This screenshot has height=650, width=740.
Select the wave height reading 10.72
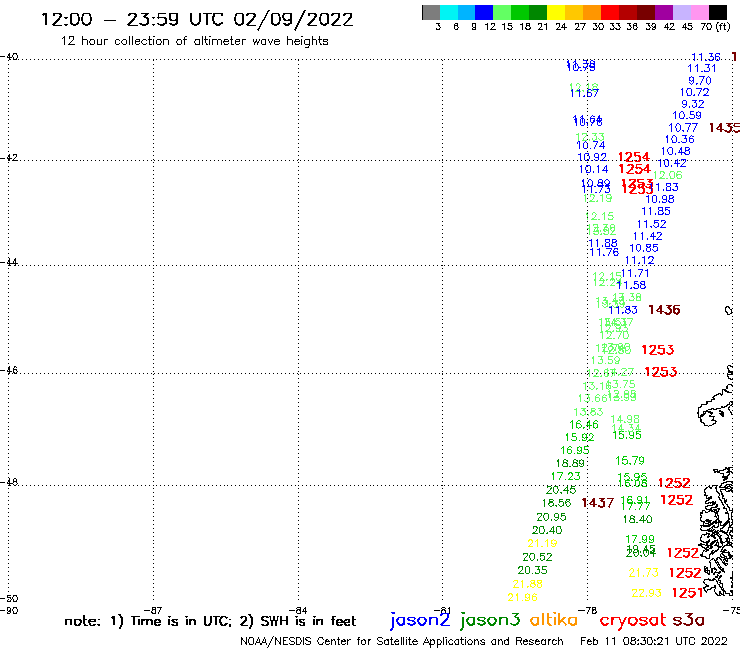[x=694, y=93]
